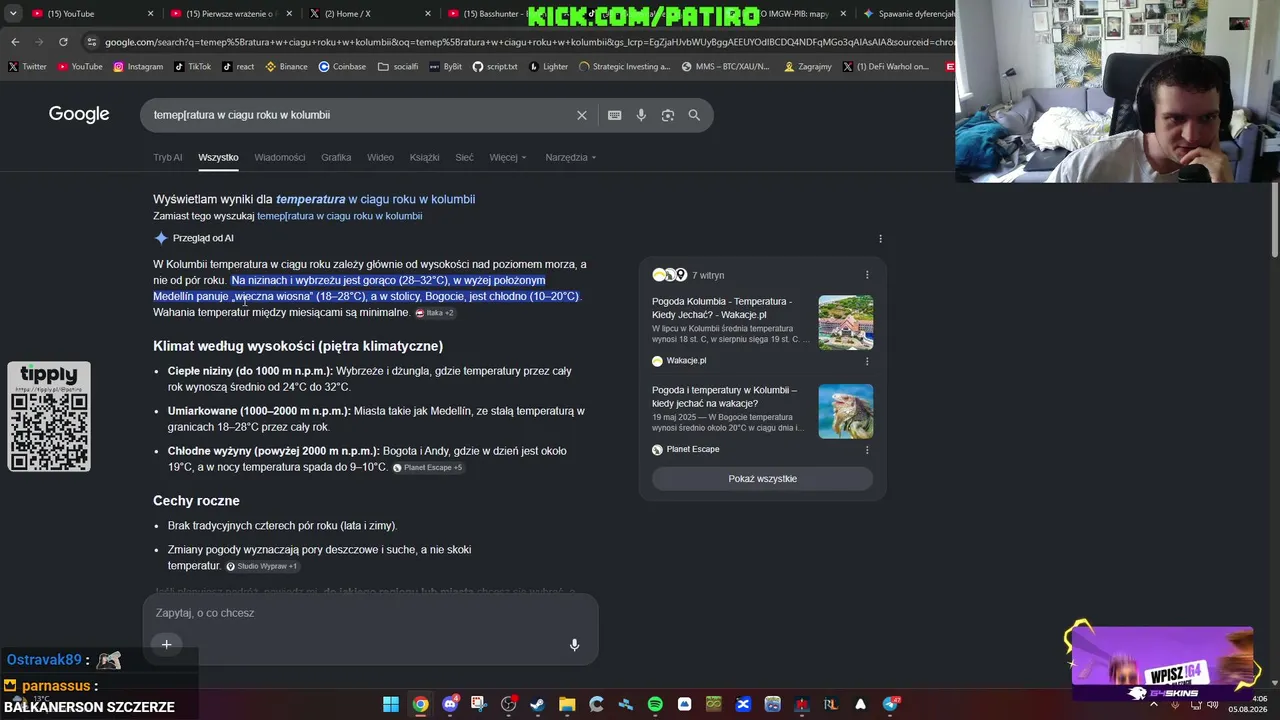Open Planet Escape iguana thumbnail image
Image resolution: width=1280 pixels, height=720 pixels.
point(846,411)
